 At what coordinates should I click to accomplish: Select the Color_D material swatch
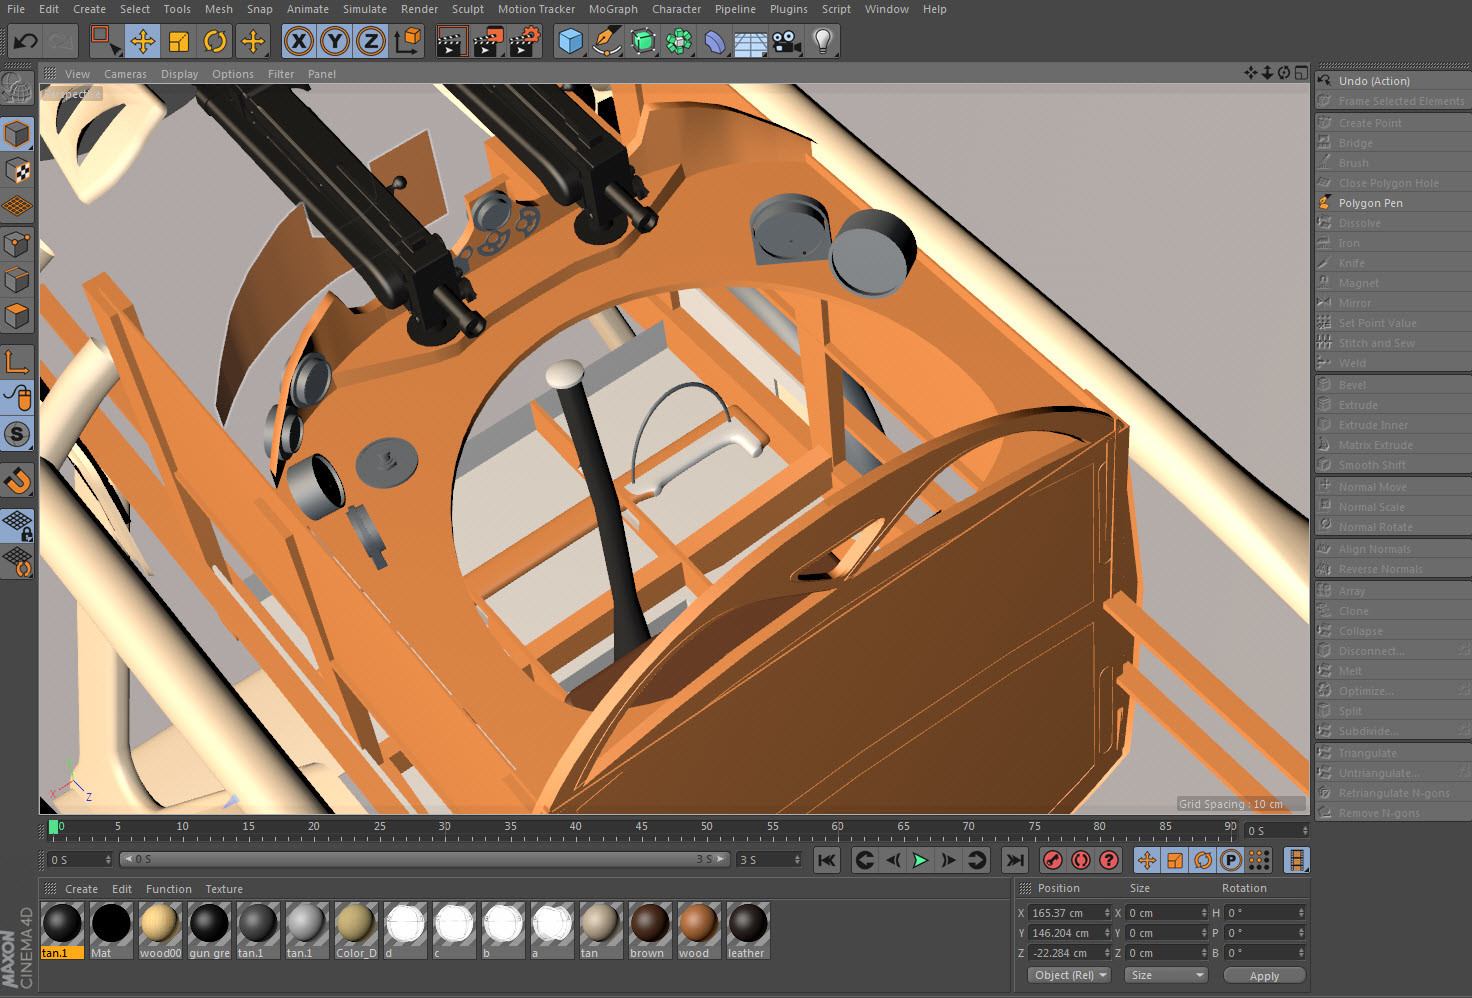356,930
